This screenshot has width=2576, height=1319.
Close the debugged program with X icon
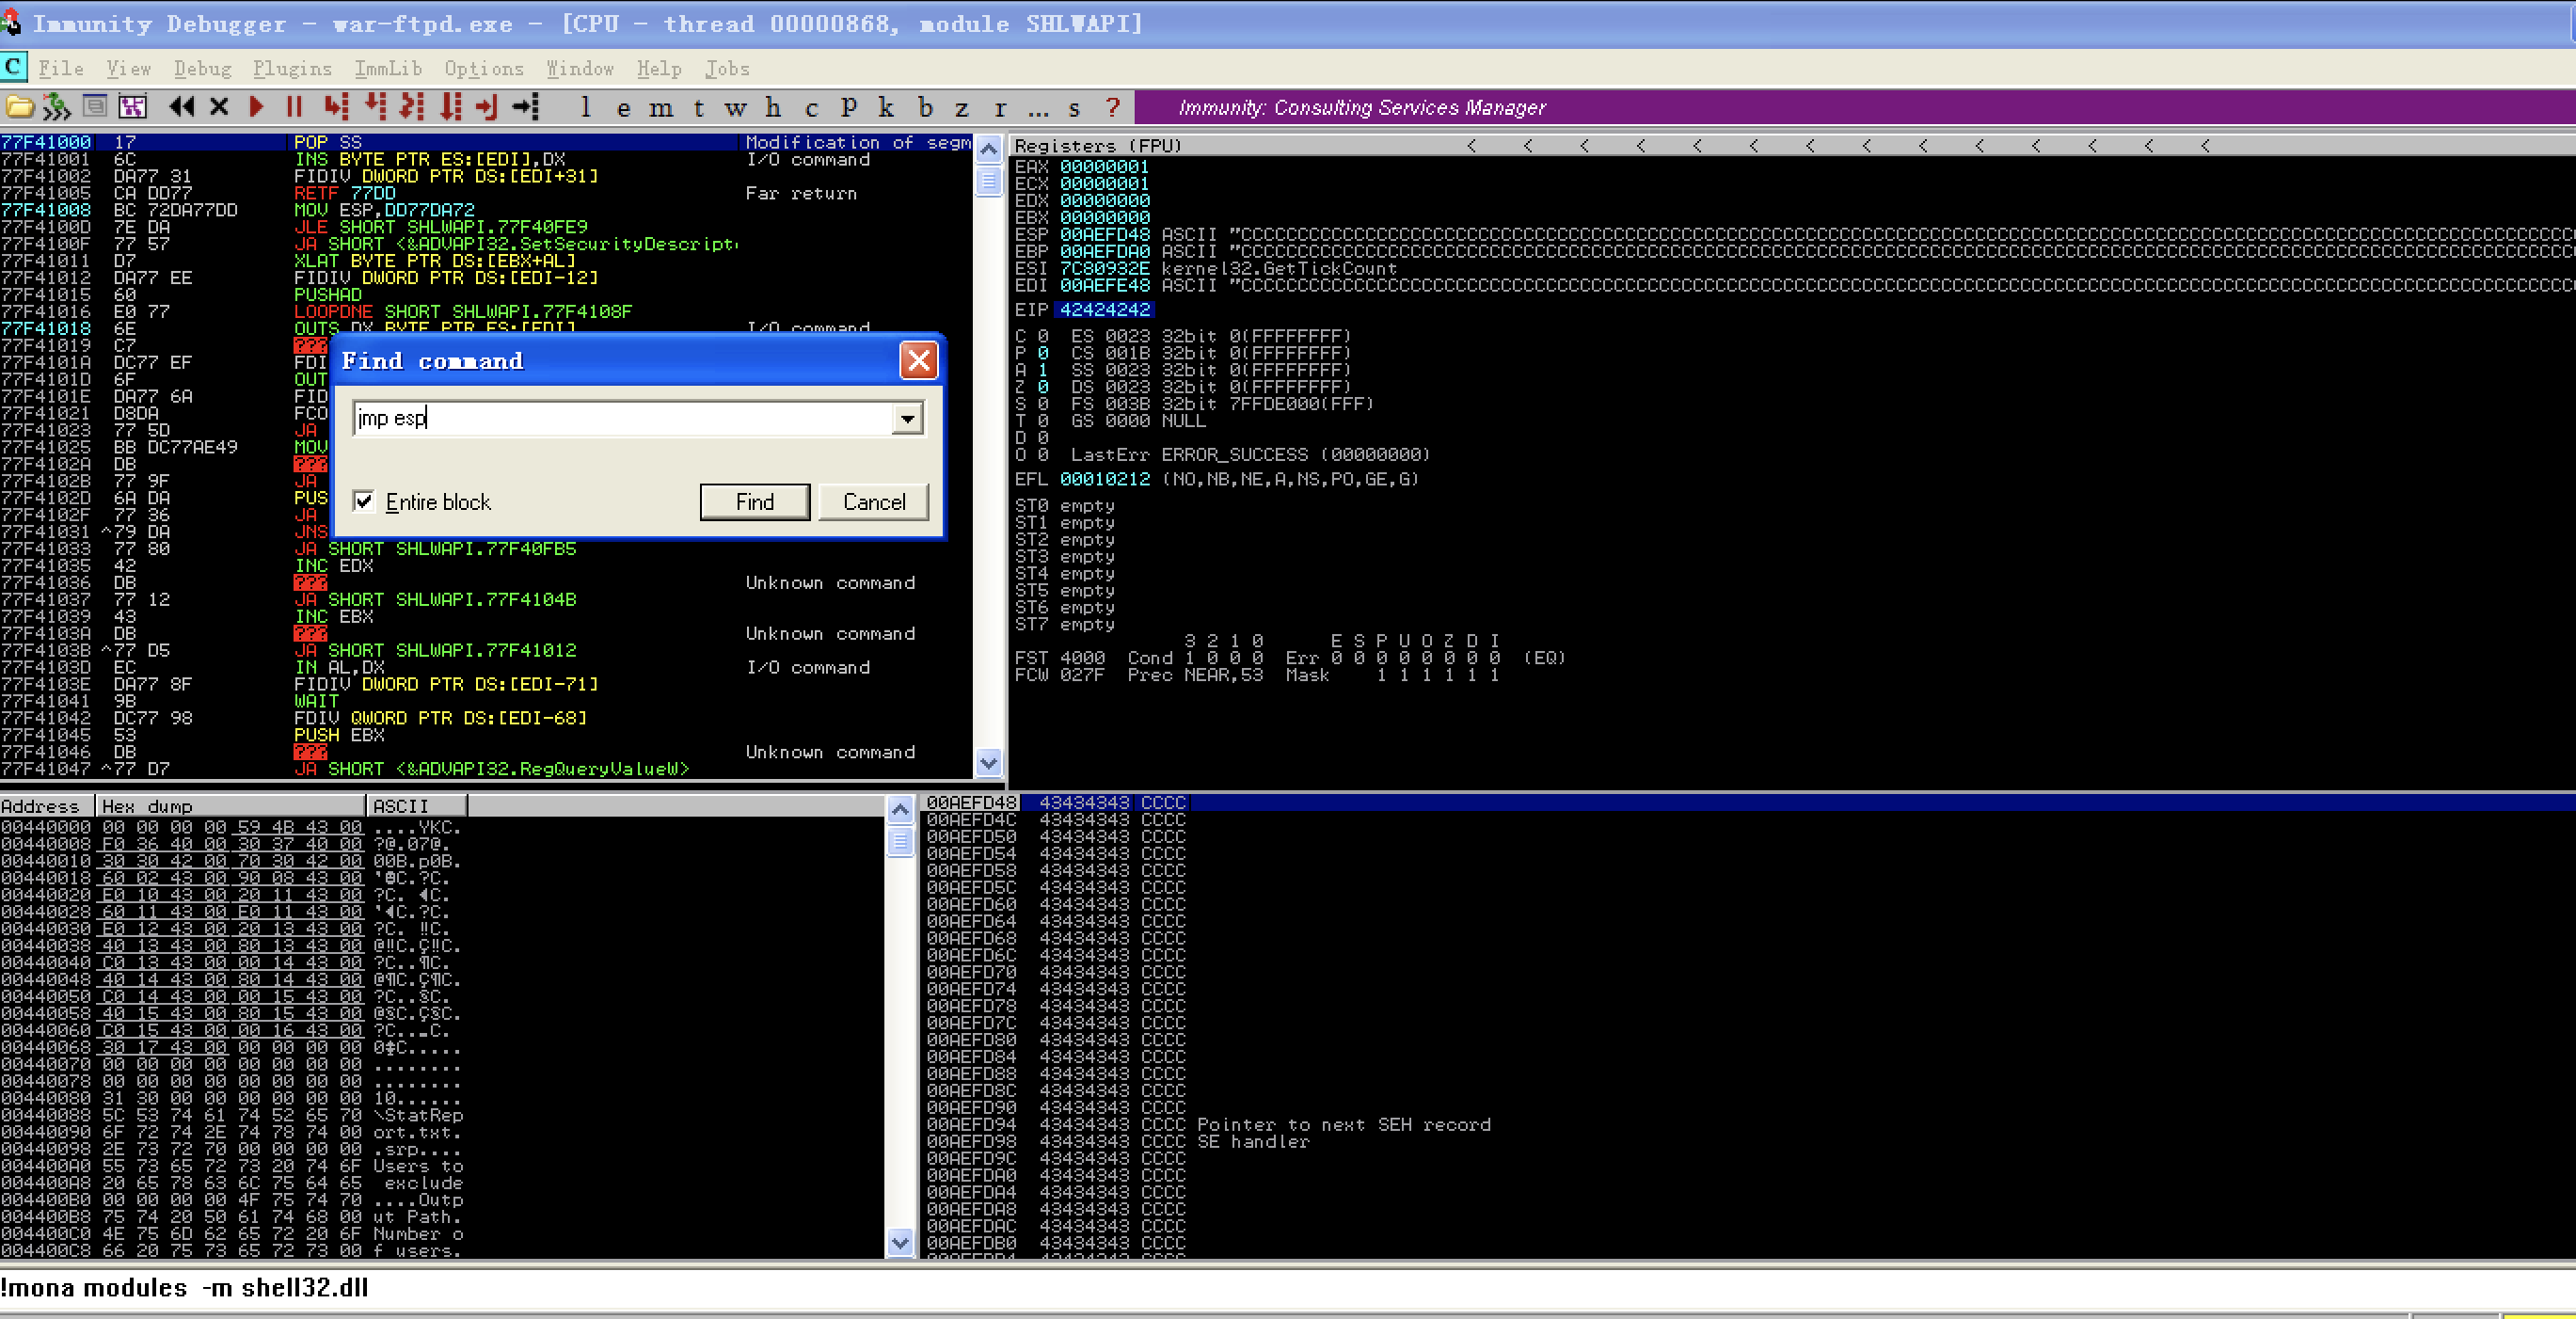(x=219, y=106)
